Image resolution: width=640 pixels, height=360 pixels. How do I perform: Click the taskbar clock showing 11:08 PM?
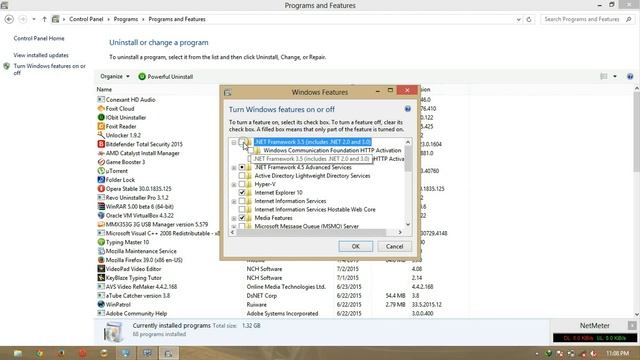(x=618, y=353)
